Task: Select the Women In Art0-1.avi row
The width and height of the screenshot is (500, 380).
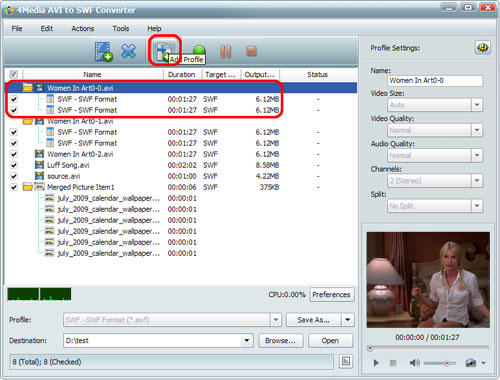Action: pos(180,121)
